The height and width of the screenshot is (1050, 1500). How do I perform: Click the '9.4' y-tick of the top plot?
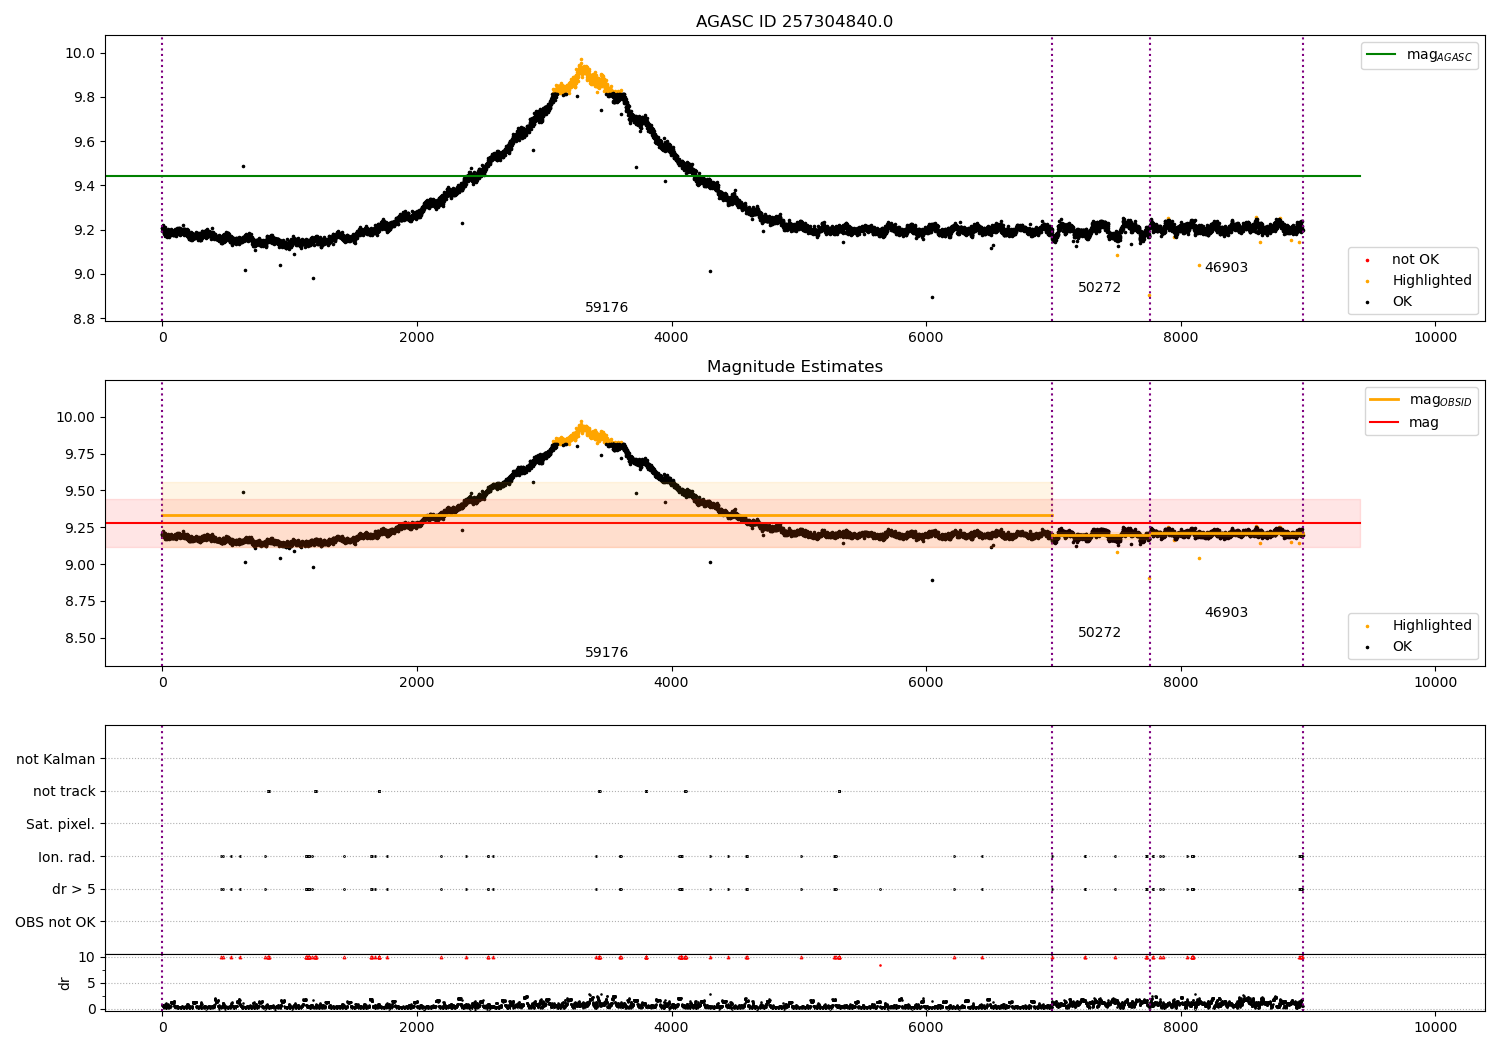pos(83,186)
